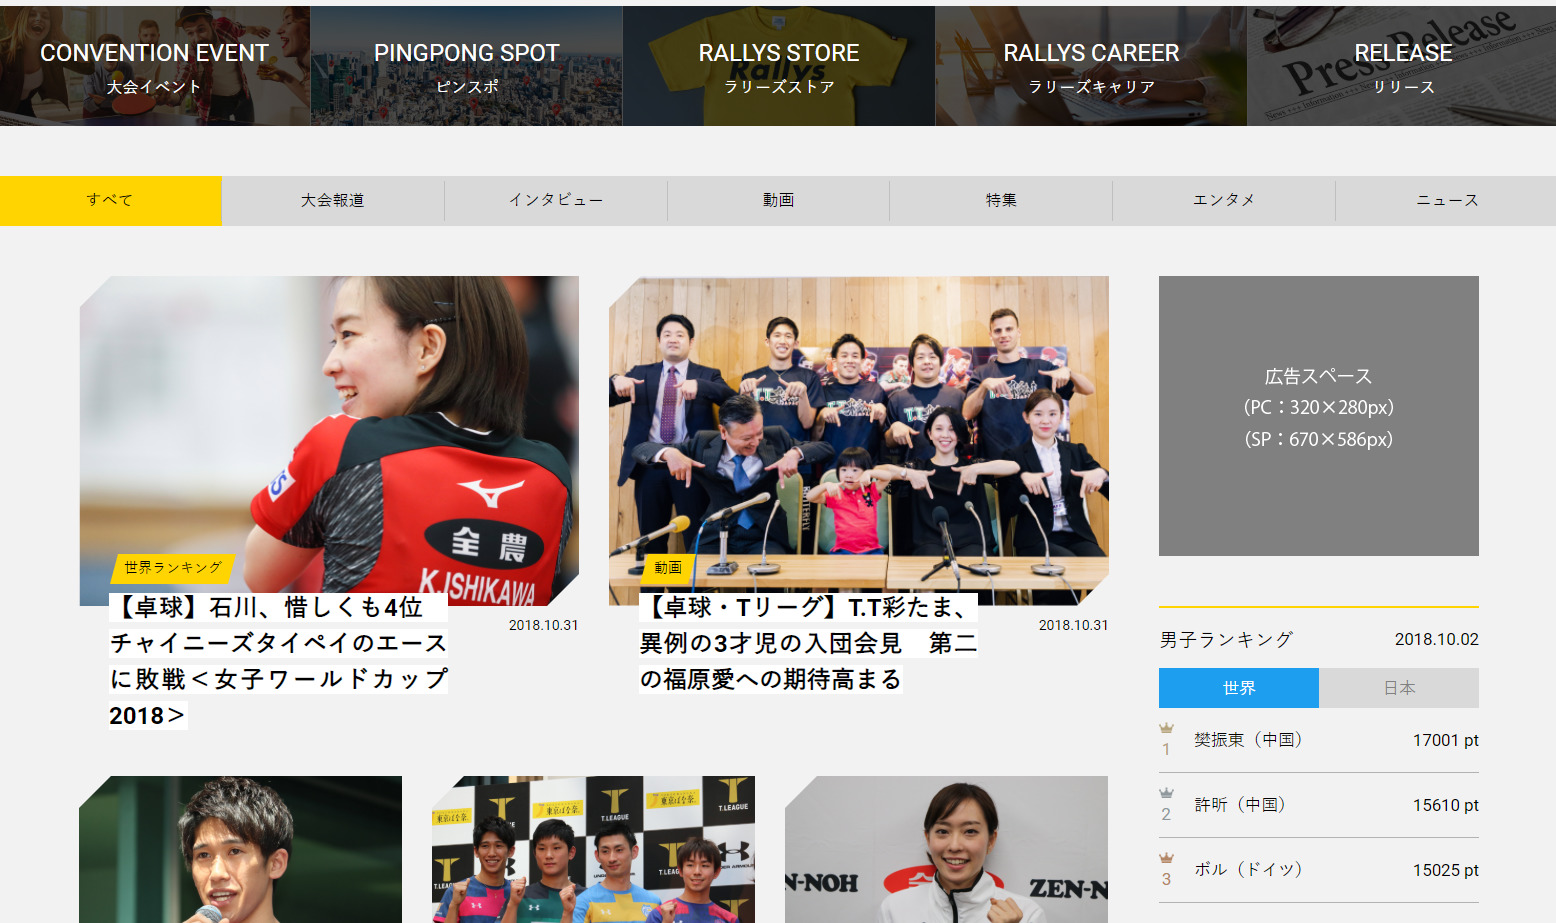Open the CONVENTION EVENT banner

155,66
